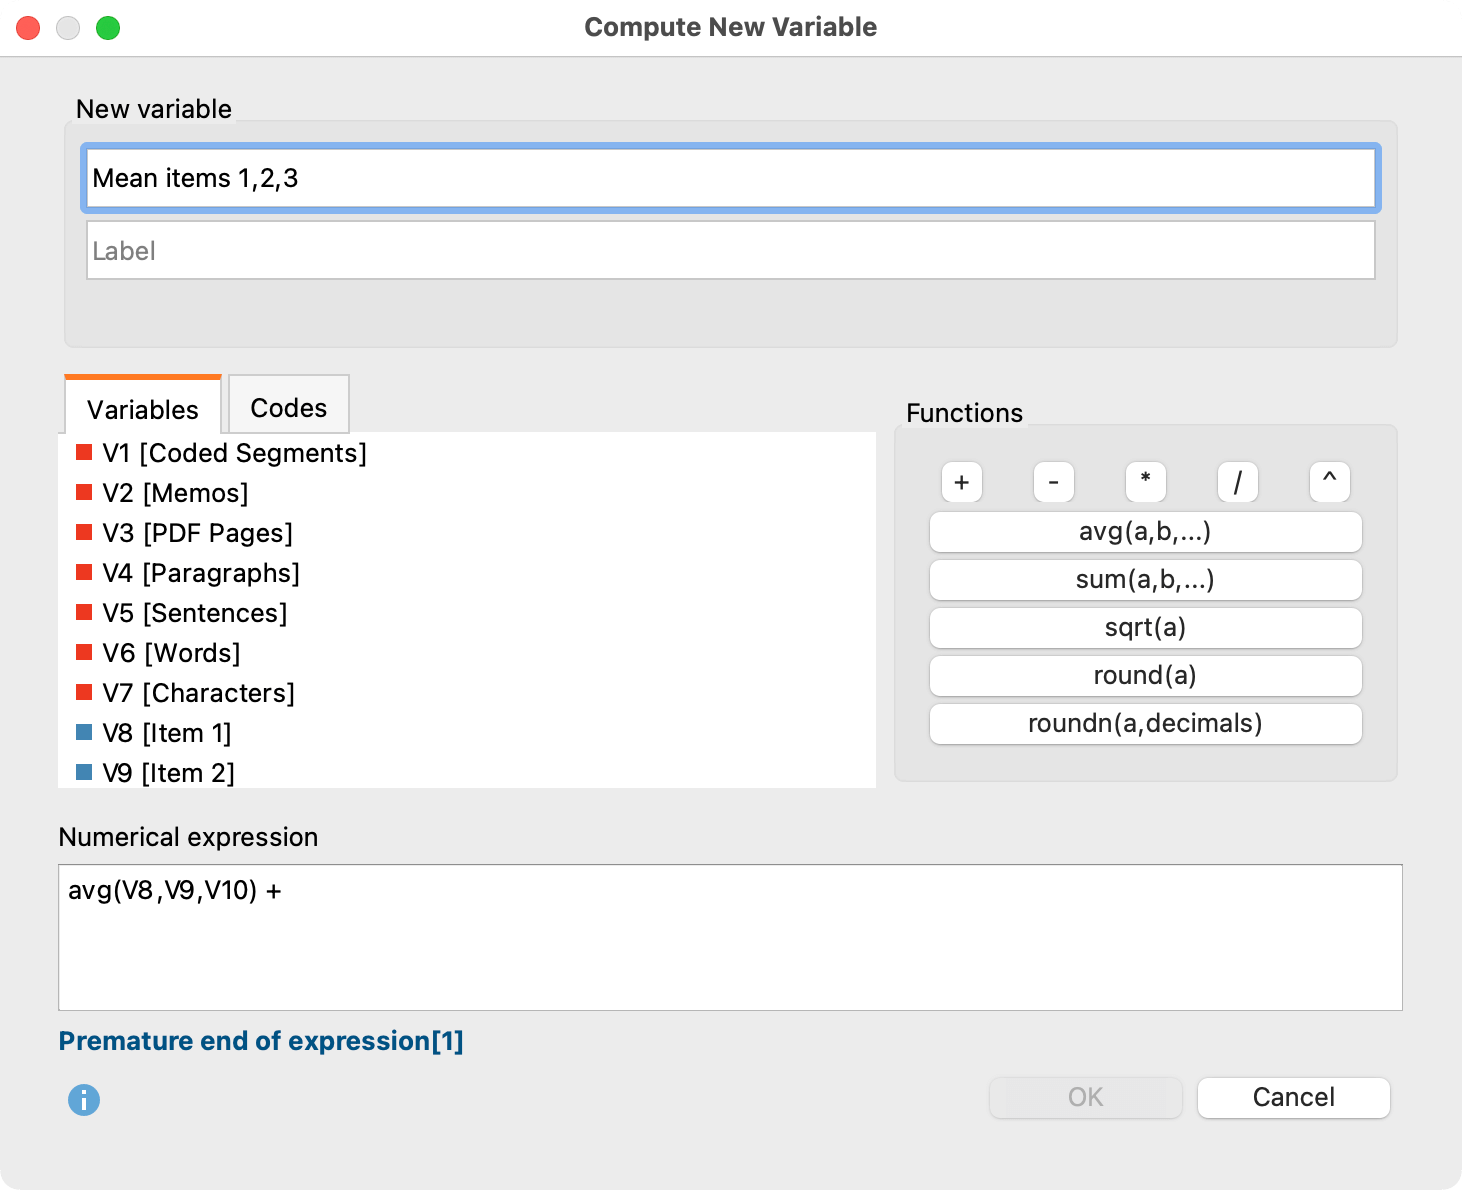This screenshot has width=1462, height=1190.
Task: Click the red square icon beside V3 [PDF Pages]
Action: pos(84,531)
